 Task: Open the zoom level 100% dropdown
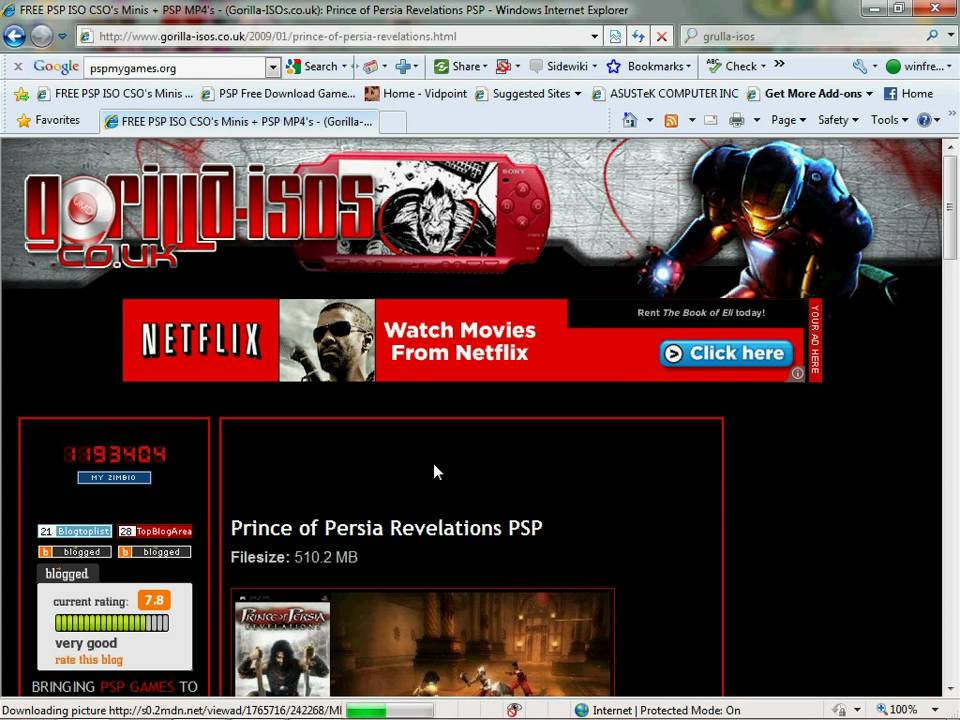point(935,710)
